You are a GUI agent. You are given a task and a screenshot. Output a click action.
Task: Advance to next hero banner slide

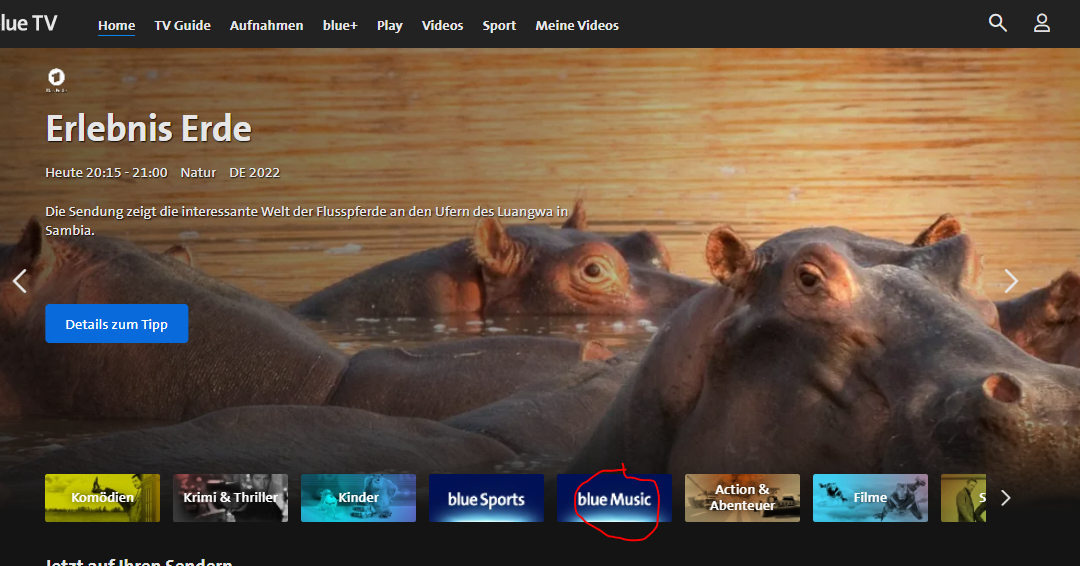pos(1010,281)
